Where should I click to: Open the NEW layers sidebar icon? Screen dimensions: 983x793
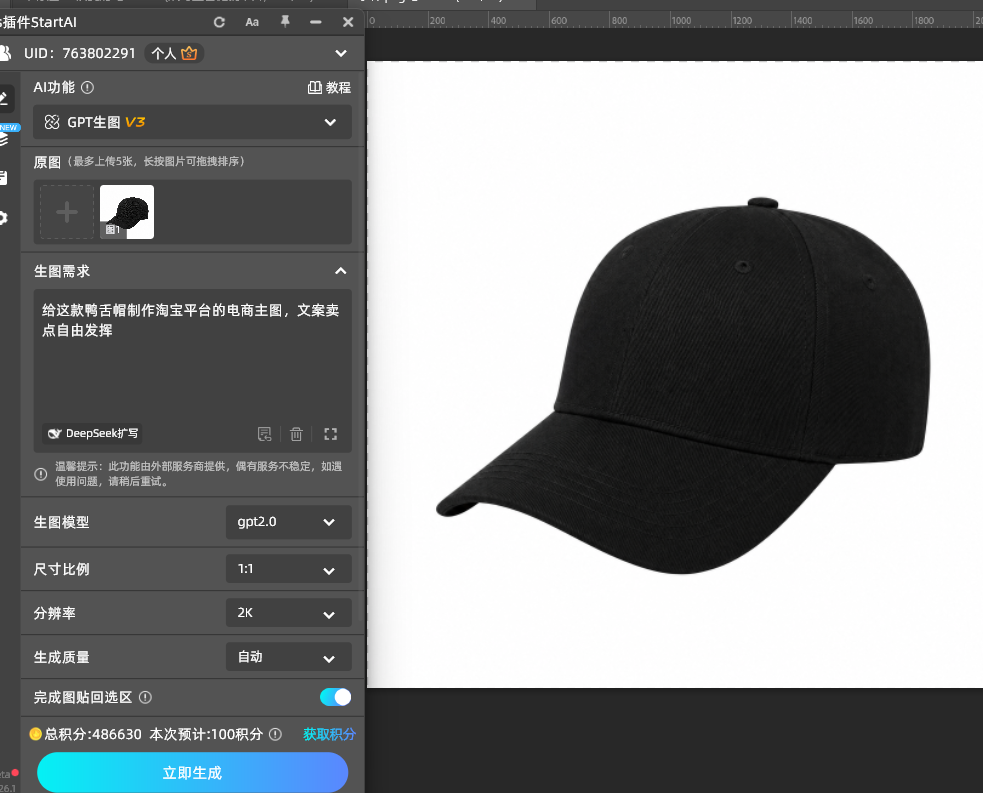[5, 137]
